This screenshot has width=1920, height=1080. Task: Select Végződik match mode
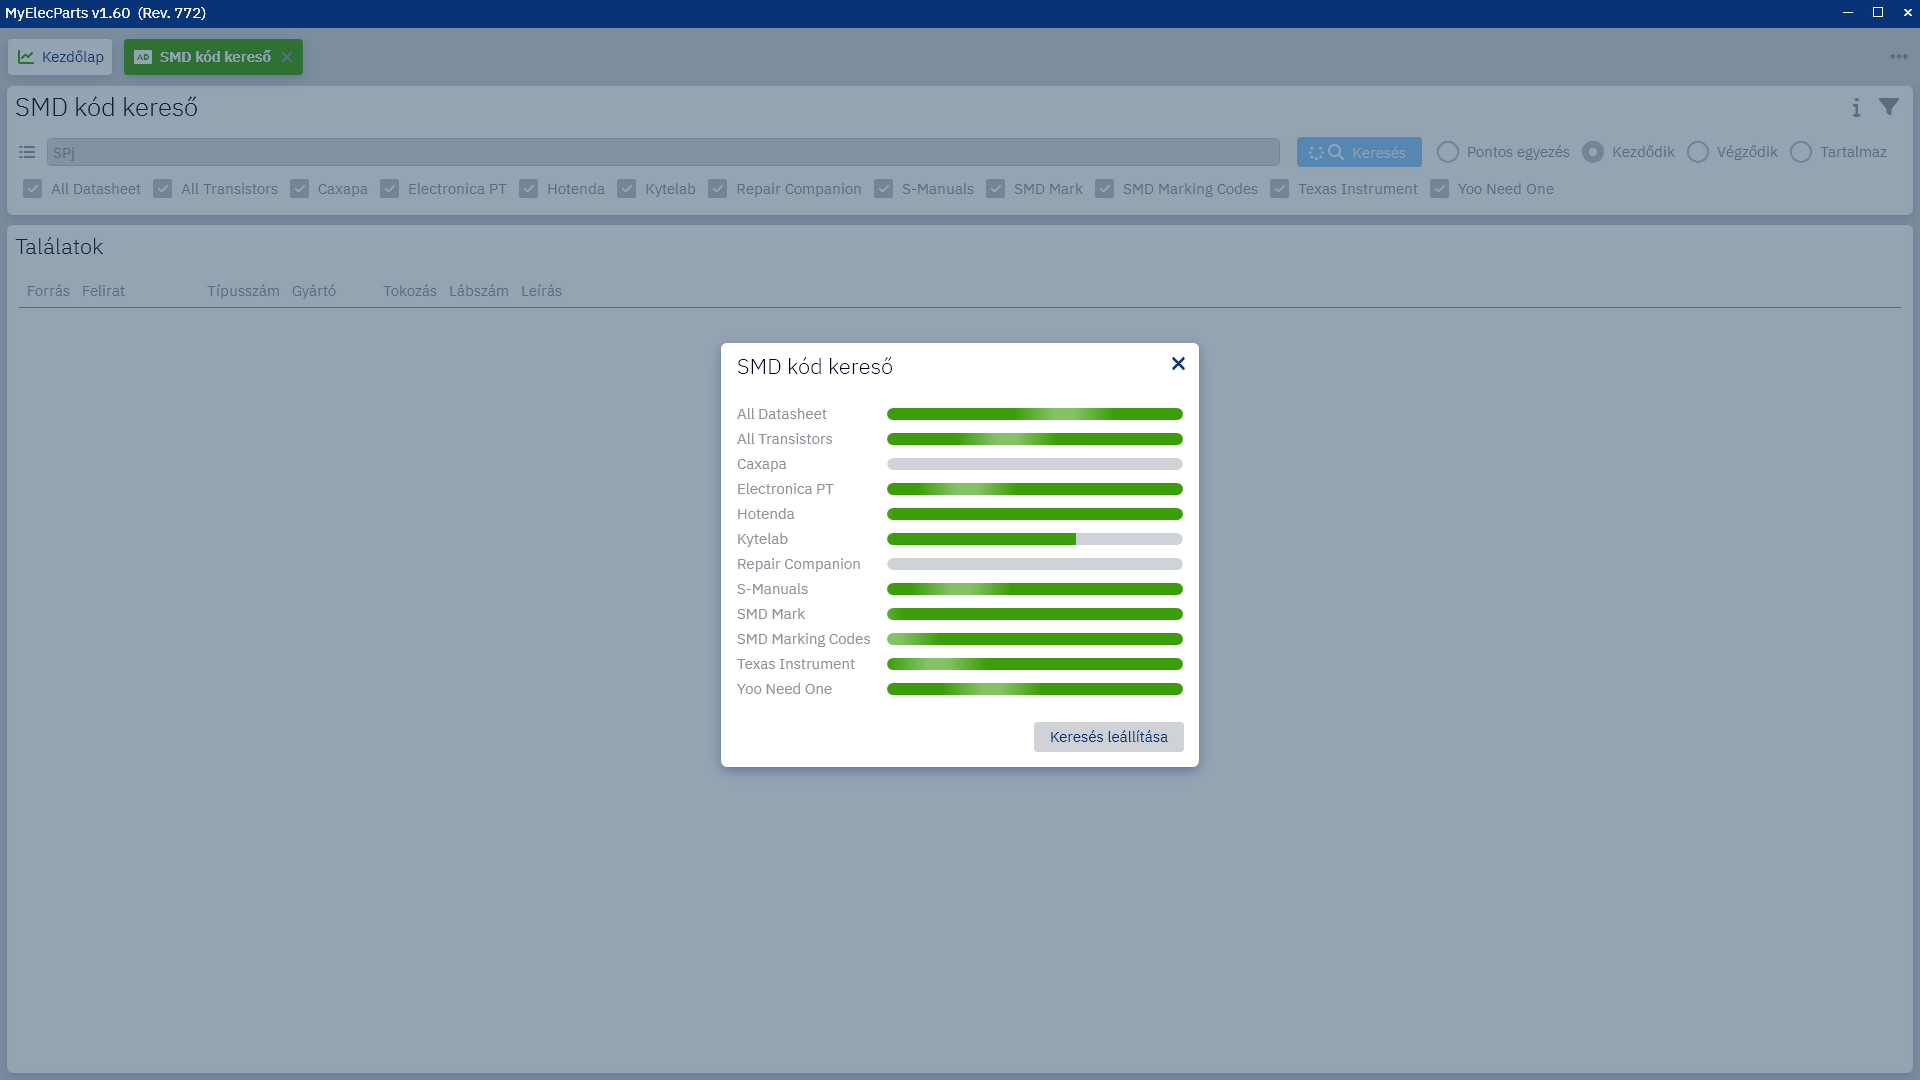pos(1698,152)
